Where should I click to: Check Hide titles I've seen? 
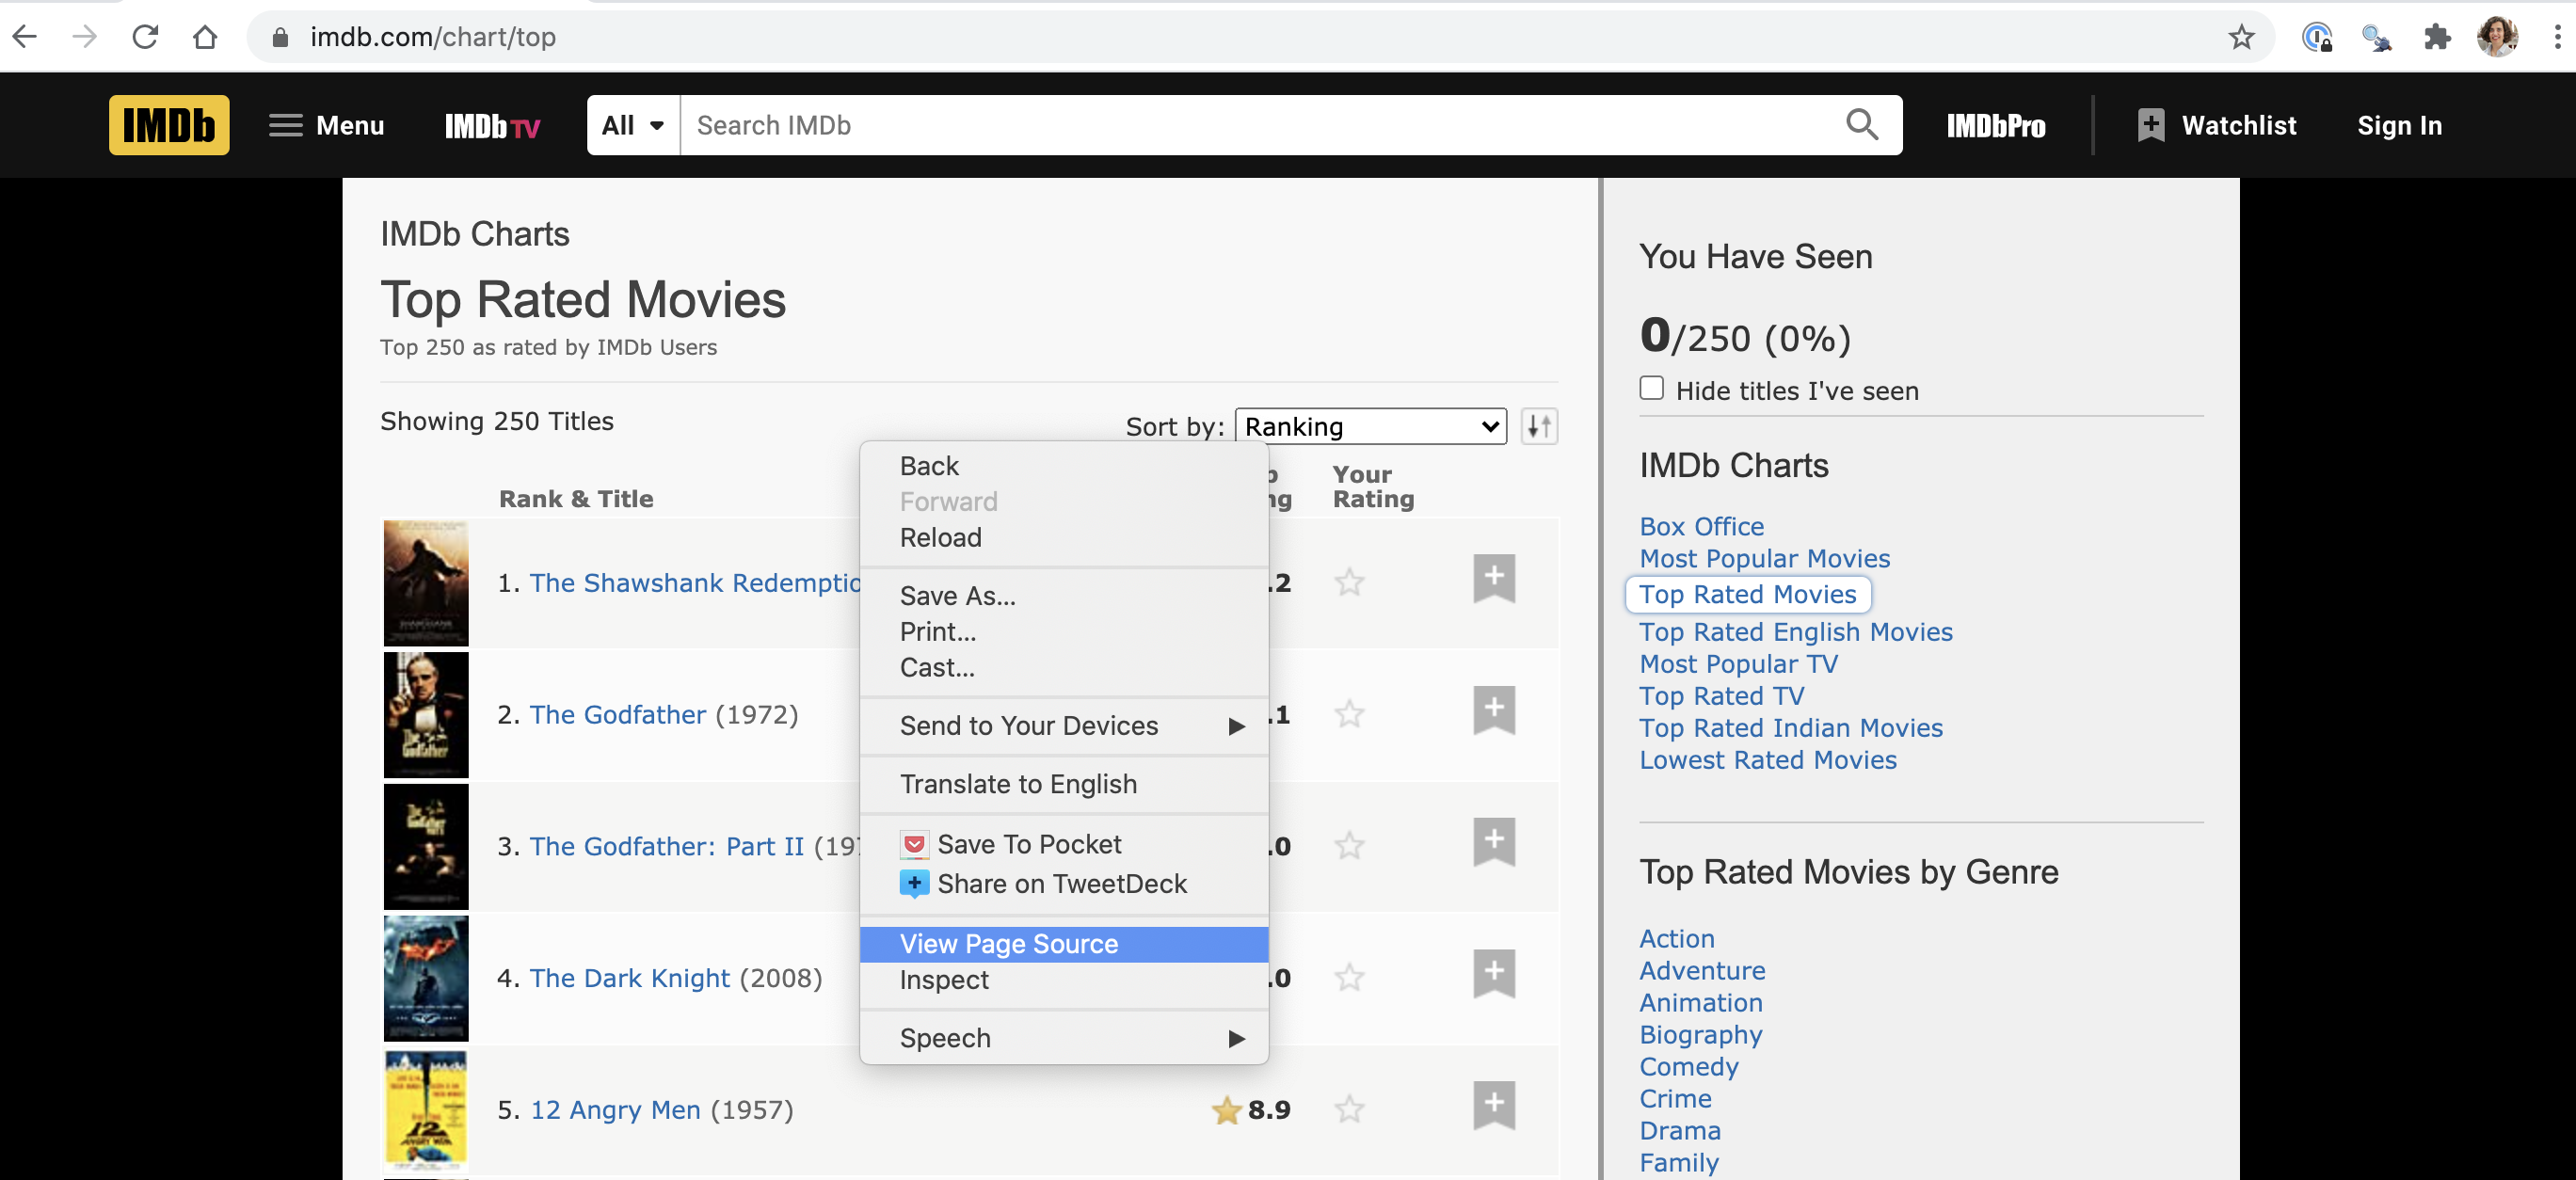(x=1652, y=389)
